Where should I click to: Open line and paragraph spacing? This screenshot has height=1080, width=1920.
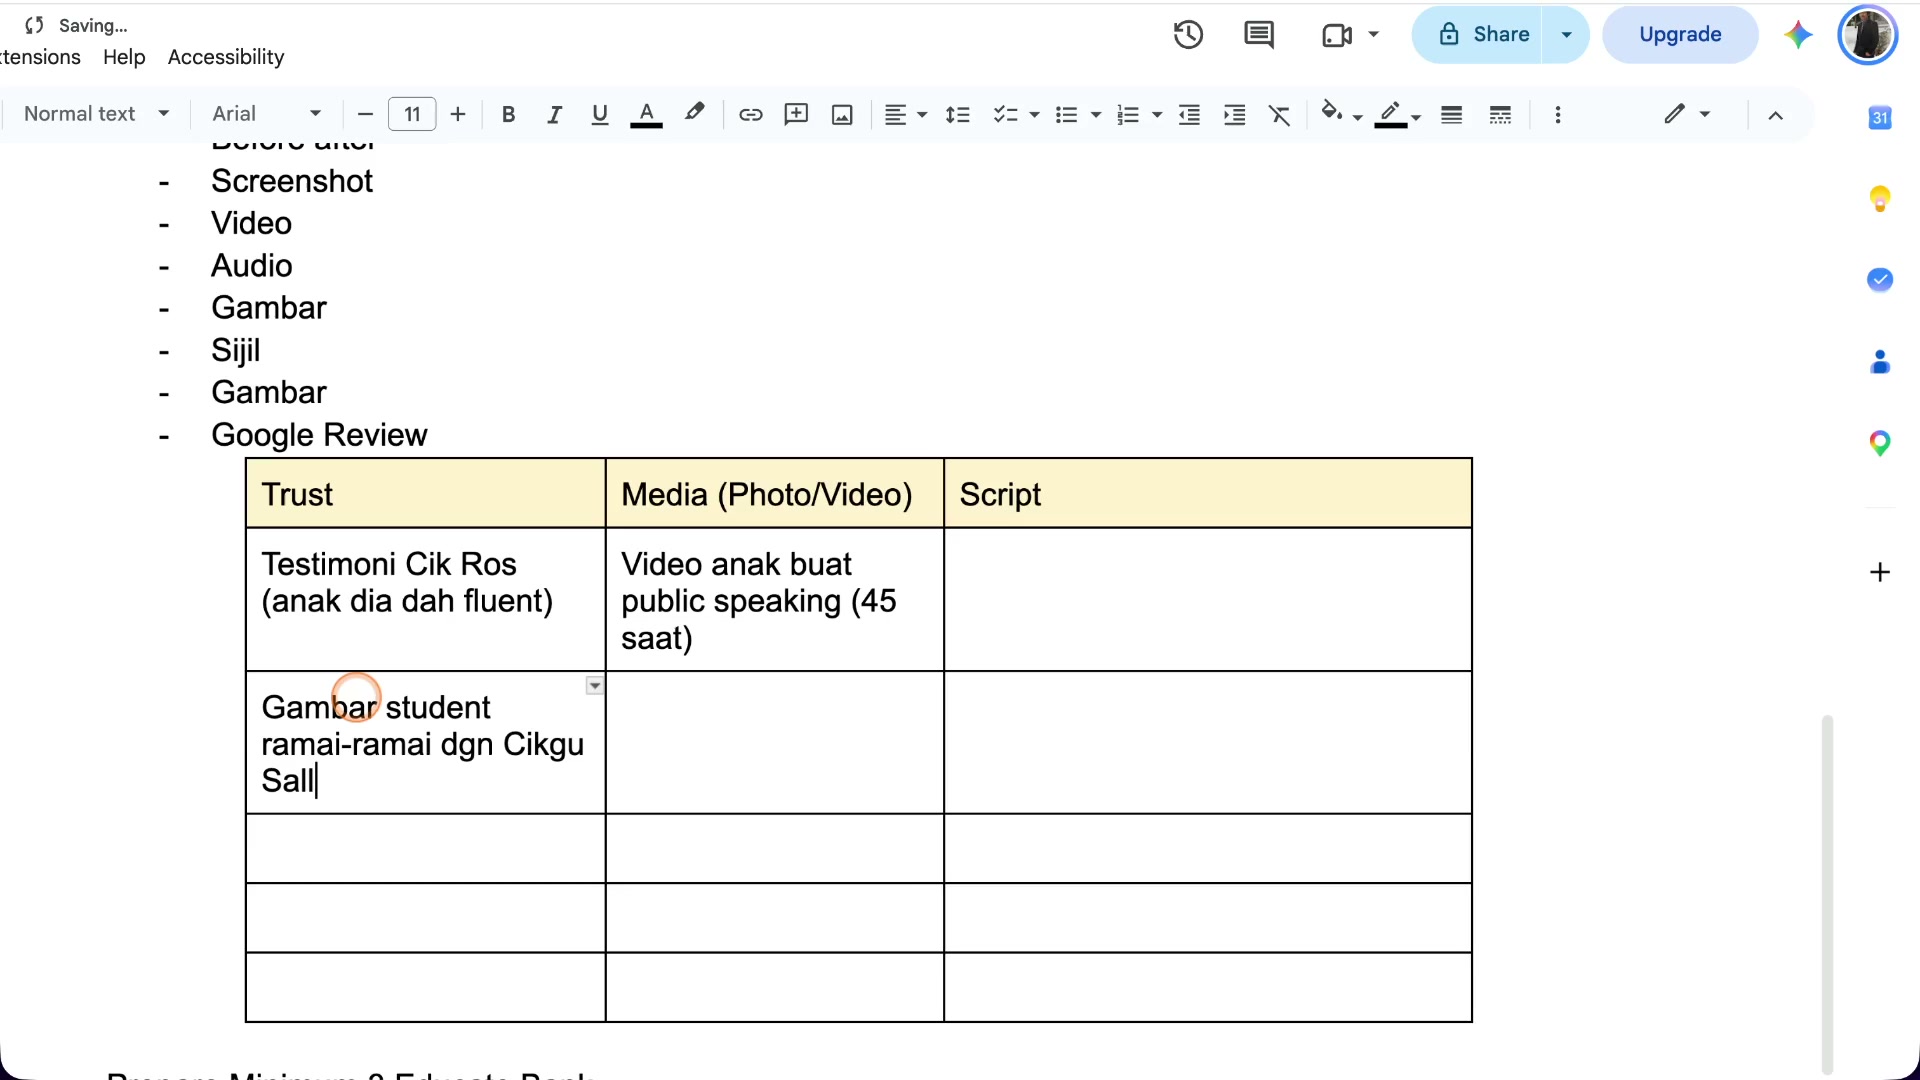coord(957,115)
